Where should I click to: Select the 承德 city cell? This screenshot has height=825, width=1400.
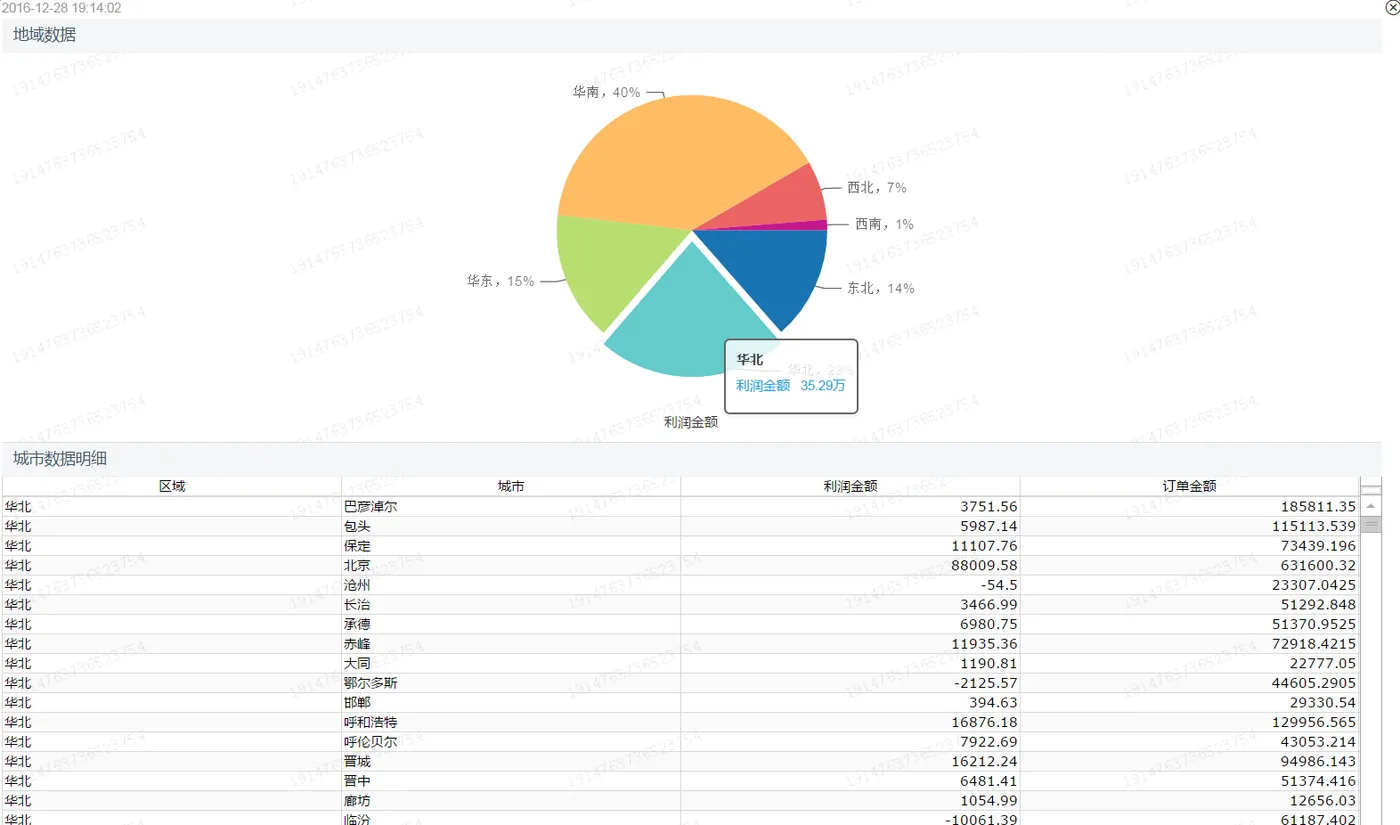coord(511,624)
